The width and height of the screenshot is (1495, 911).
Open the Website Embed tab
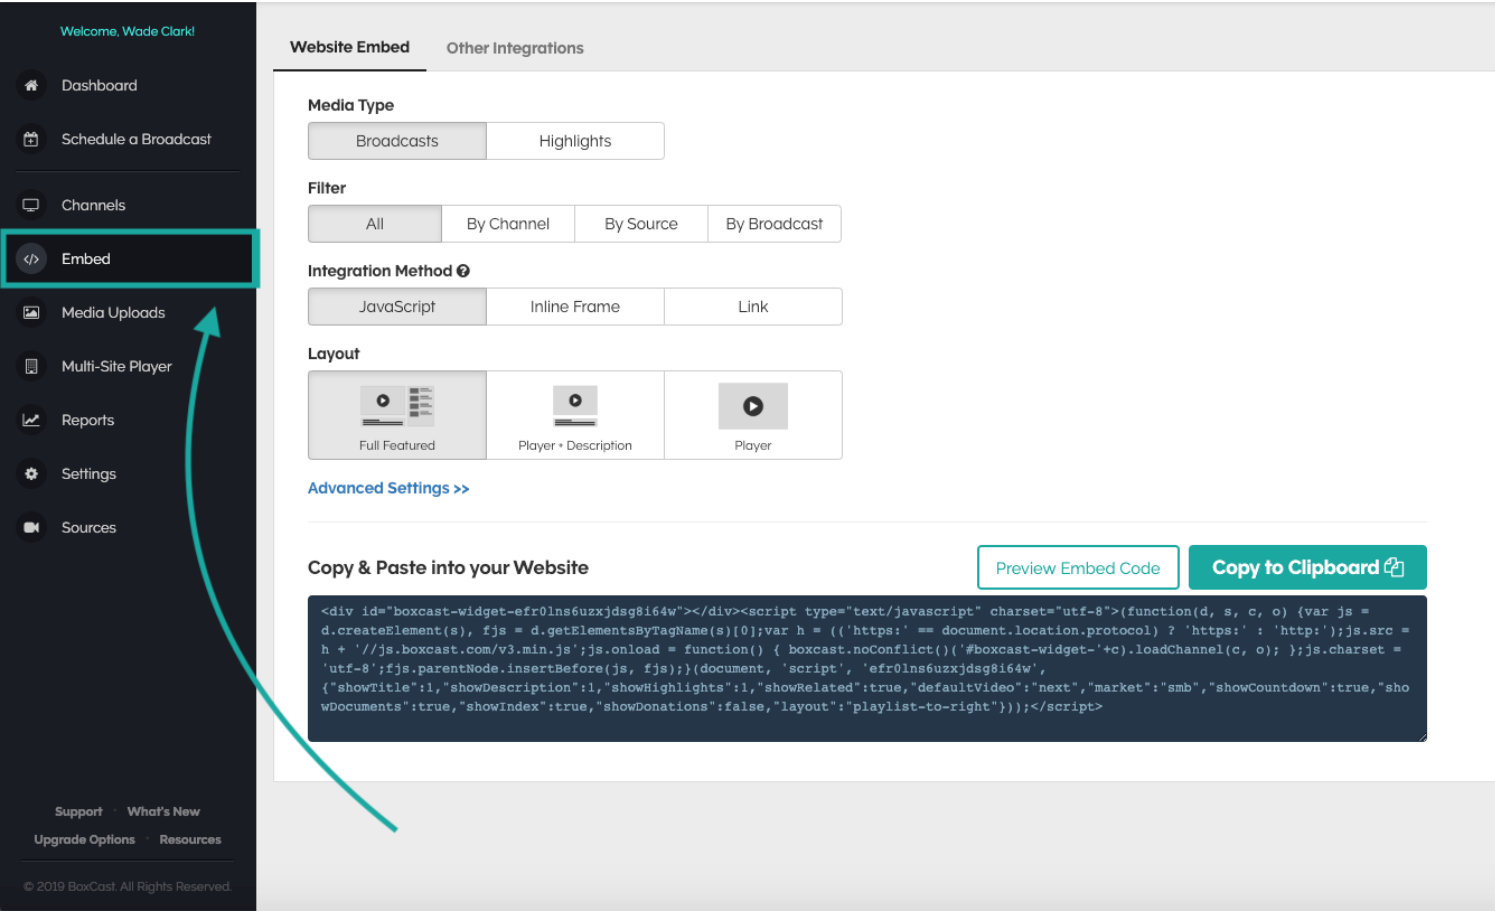(349, 46)
